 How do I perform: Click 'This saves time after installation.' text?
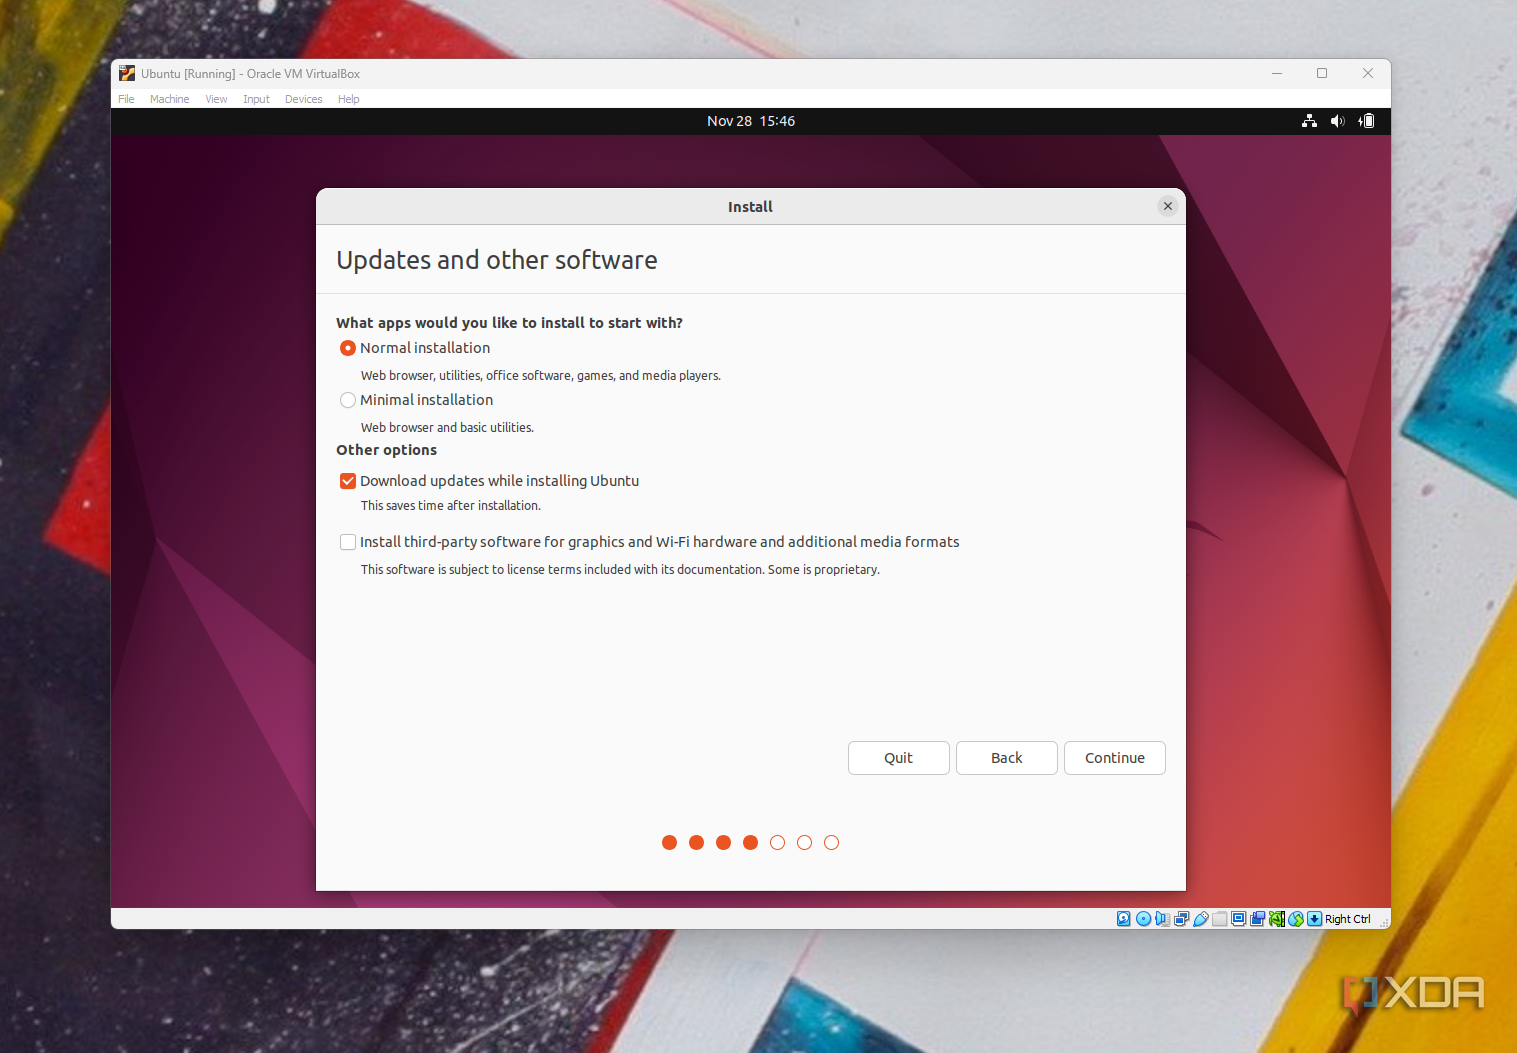(451, 506)
